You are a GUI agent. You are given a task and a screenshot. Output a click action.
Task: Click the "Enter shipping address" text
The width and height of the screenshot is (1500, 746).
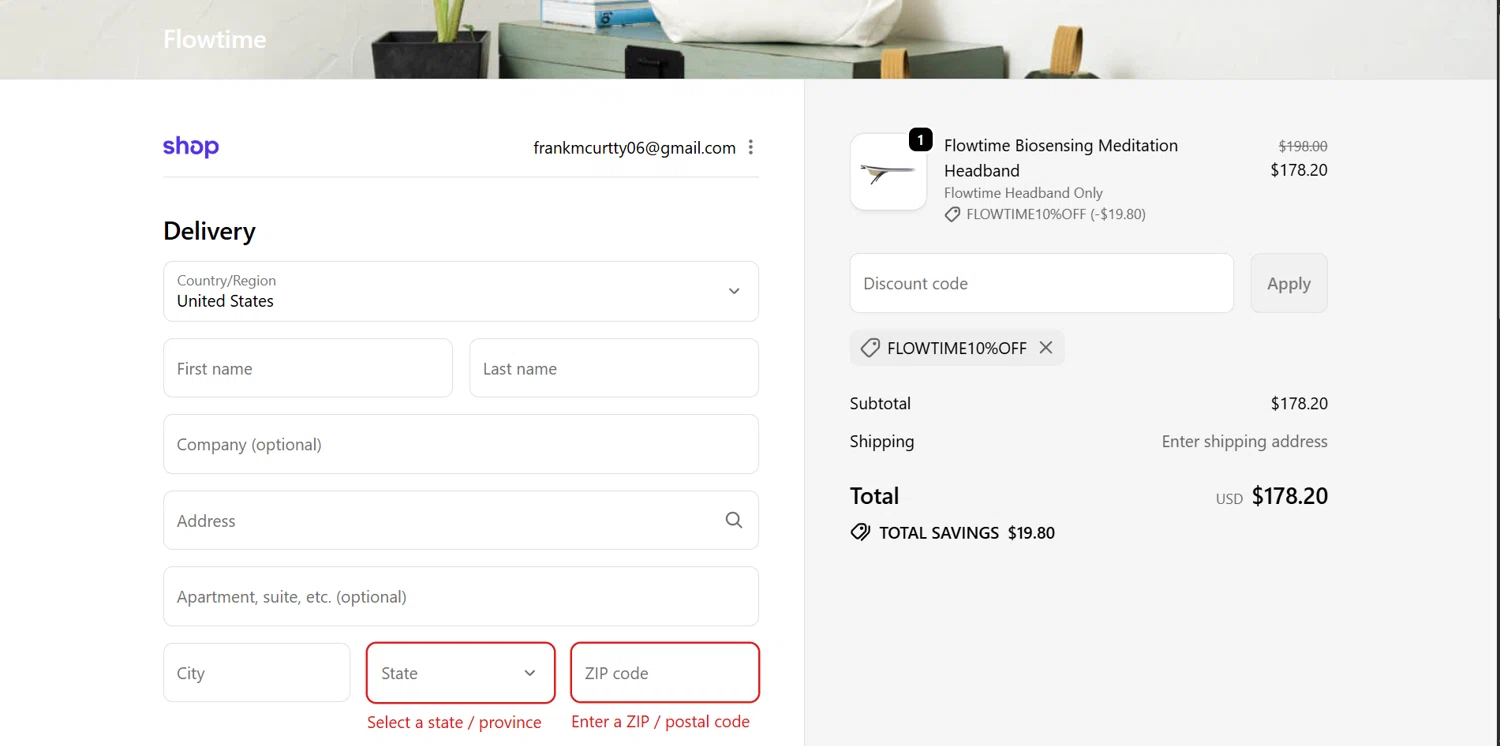(1245, 441)
